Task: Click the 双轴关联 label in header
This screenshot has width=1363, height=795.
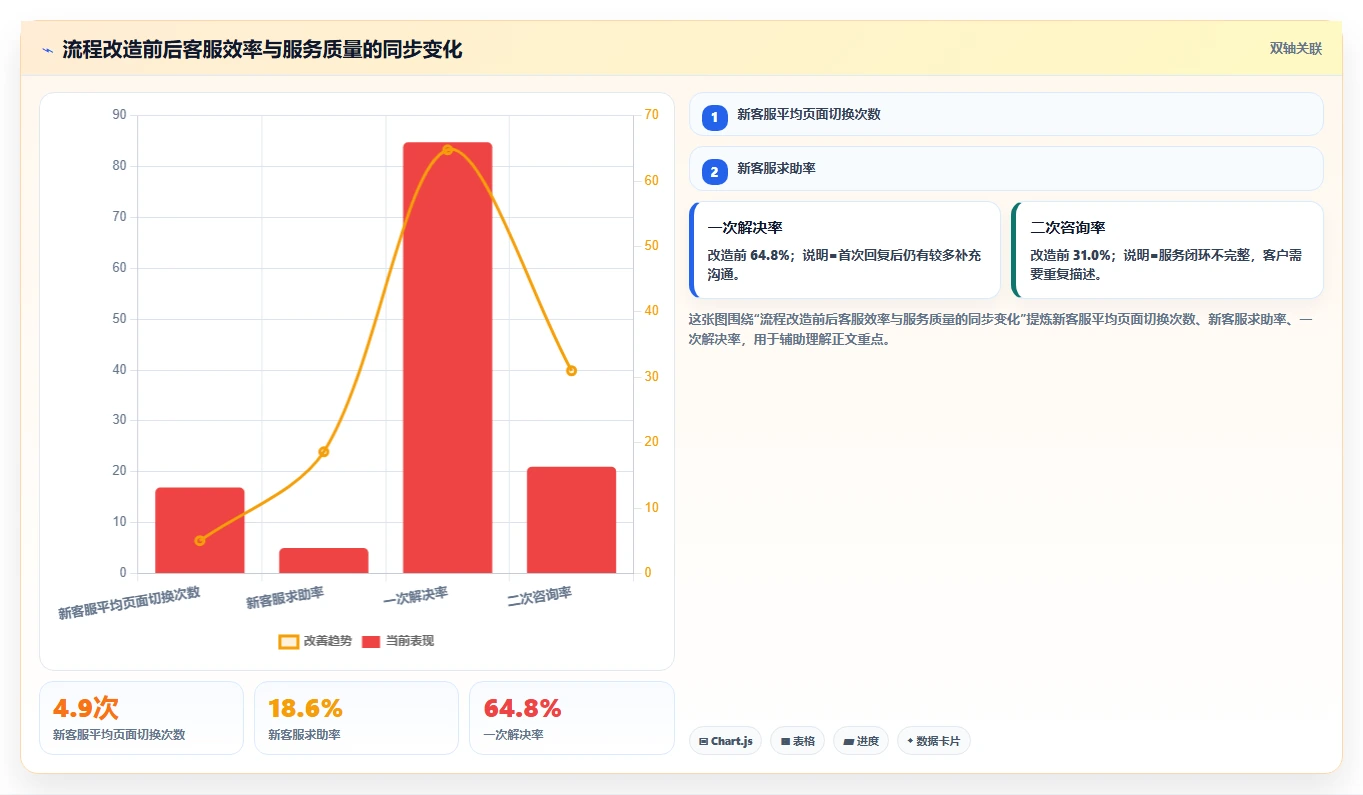Action: (1296, 49)
